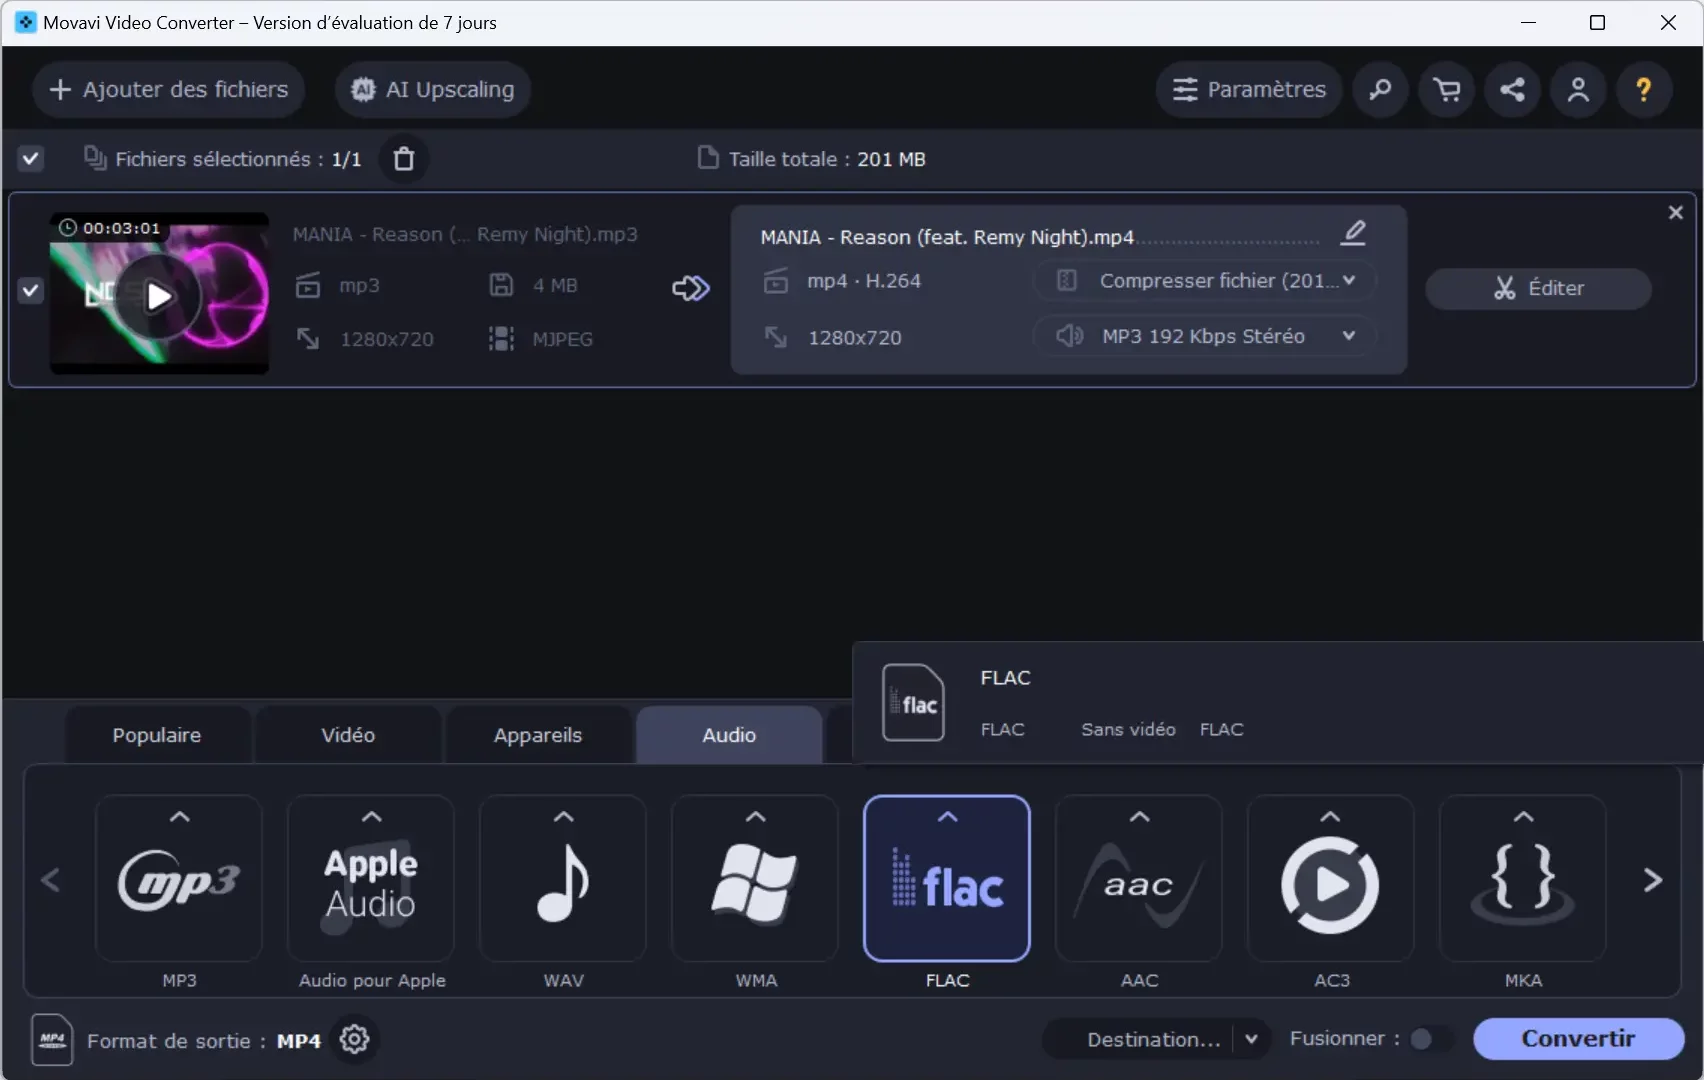The height and width of the screenshot is (1080, 1704).
Task: Select the MP3 format icon
Action: pyautogui.click(x=179, y=878)
